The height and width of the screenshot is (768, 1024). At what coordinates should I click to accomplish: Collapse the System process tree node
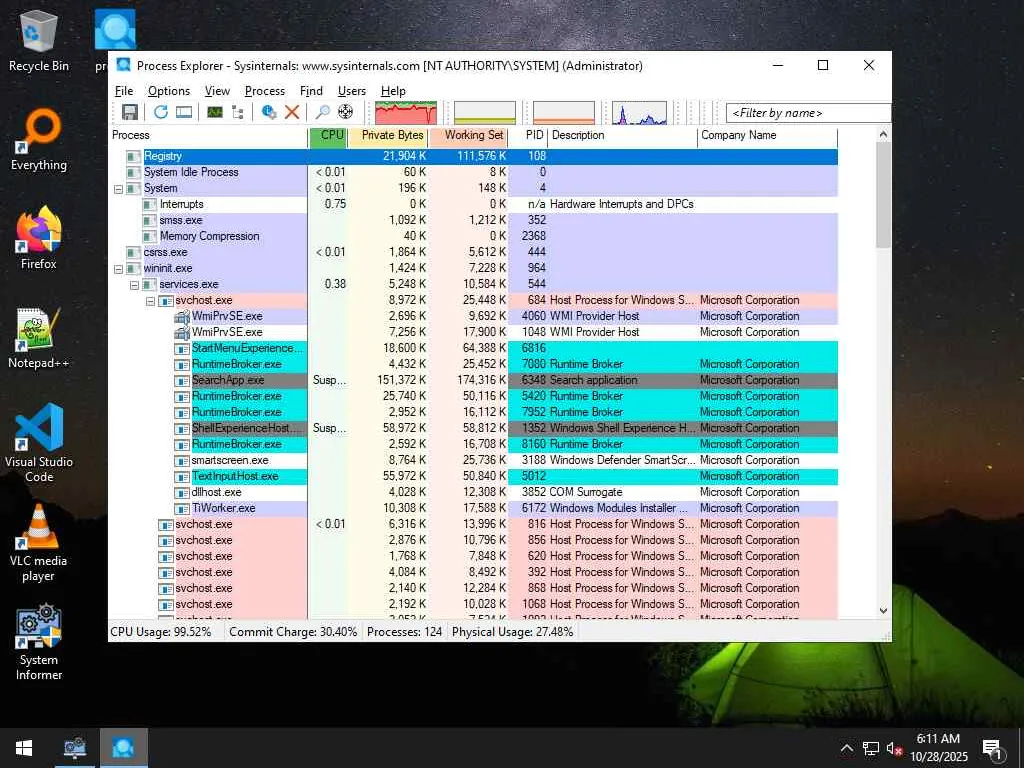[118, 189]
